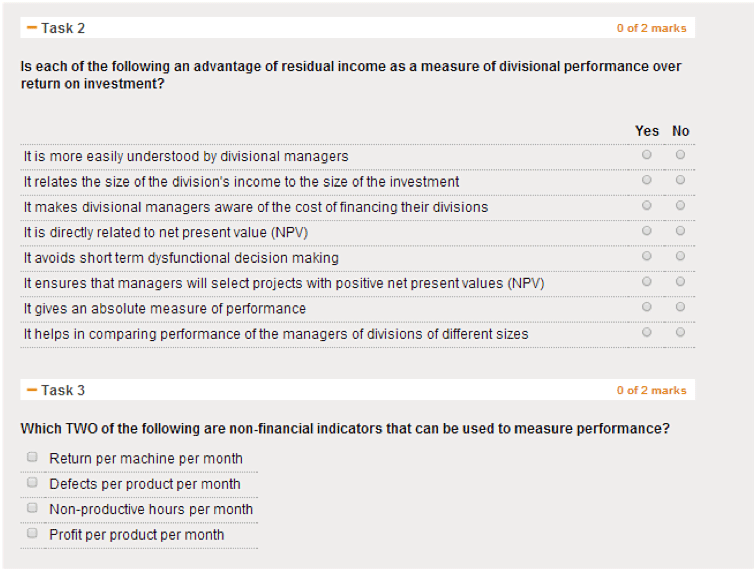Tick 'Profit per product per month' checkbox
756x572 pixels.
point(32,533)
